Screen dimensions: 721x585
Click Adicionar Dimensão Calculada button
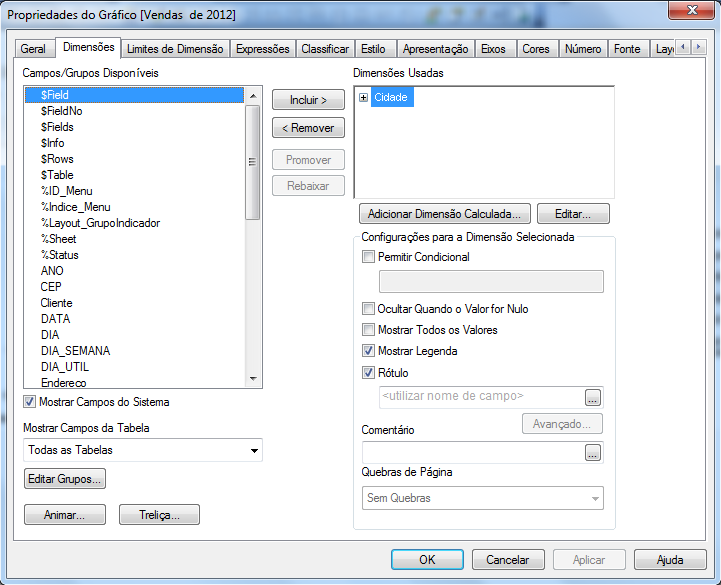[444, 214]
